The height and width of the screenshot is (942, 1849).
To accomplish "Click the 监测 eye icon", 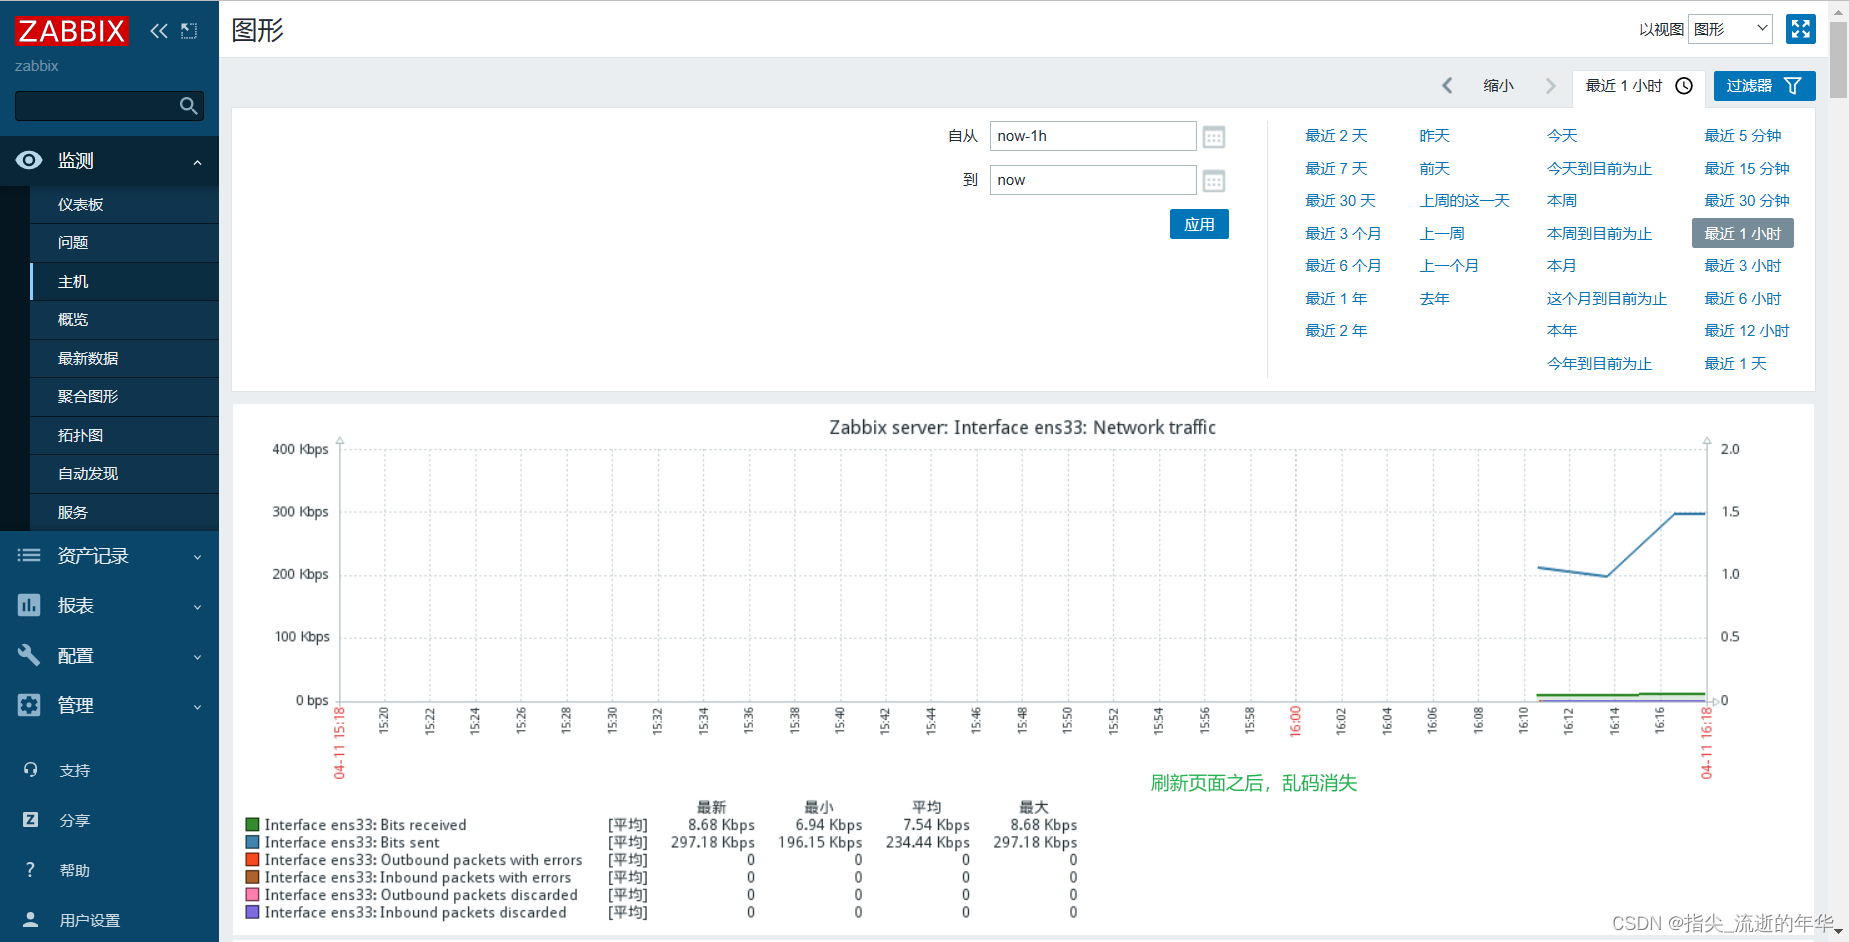I will pyautogui.click(x=29, y=160).
